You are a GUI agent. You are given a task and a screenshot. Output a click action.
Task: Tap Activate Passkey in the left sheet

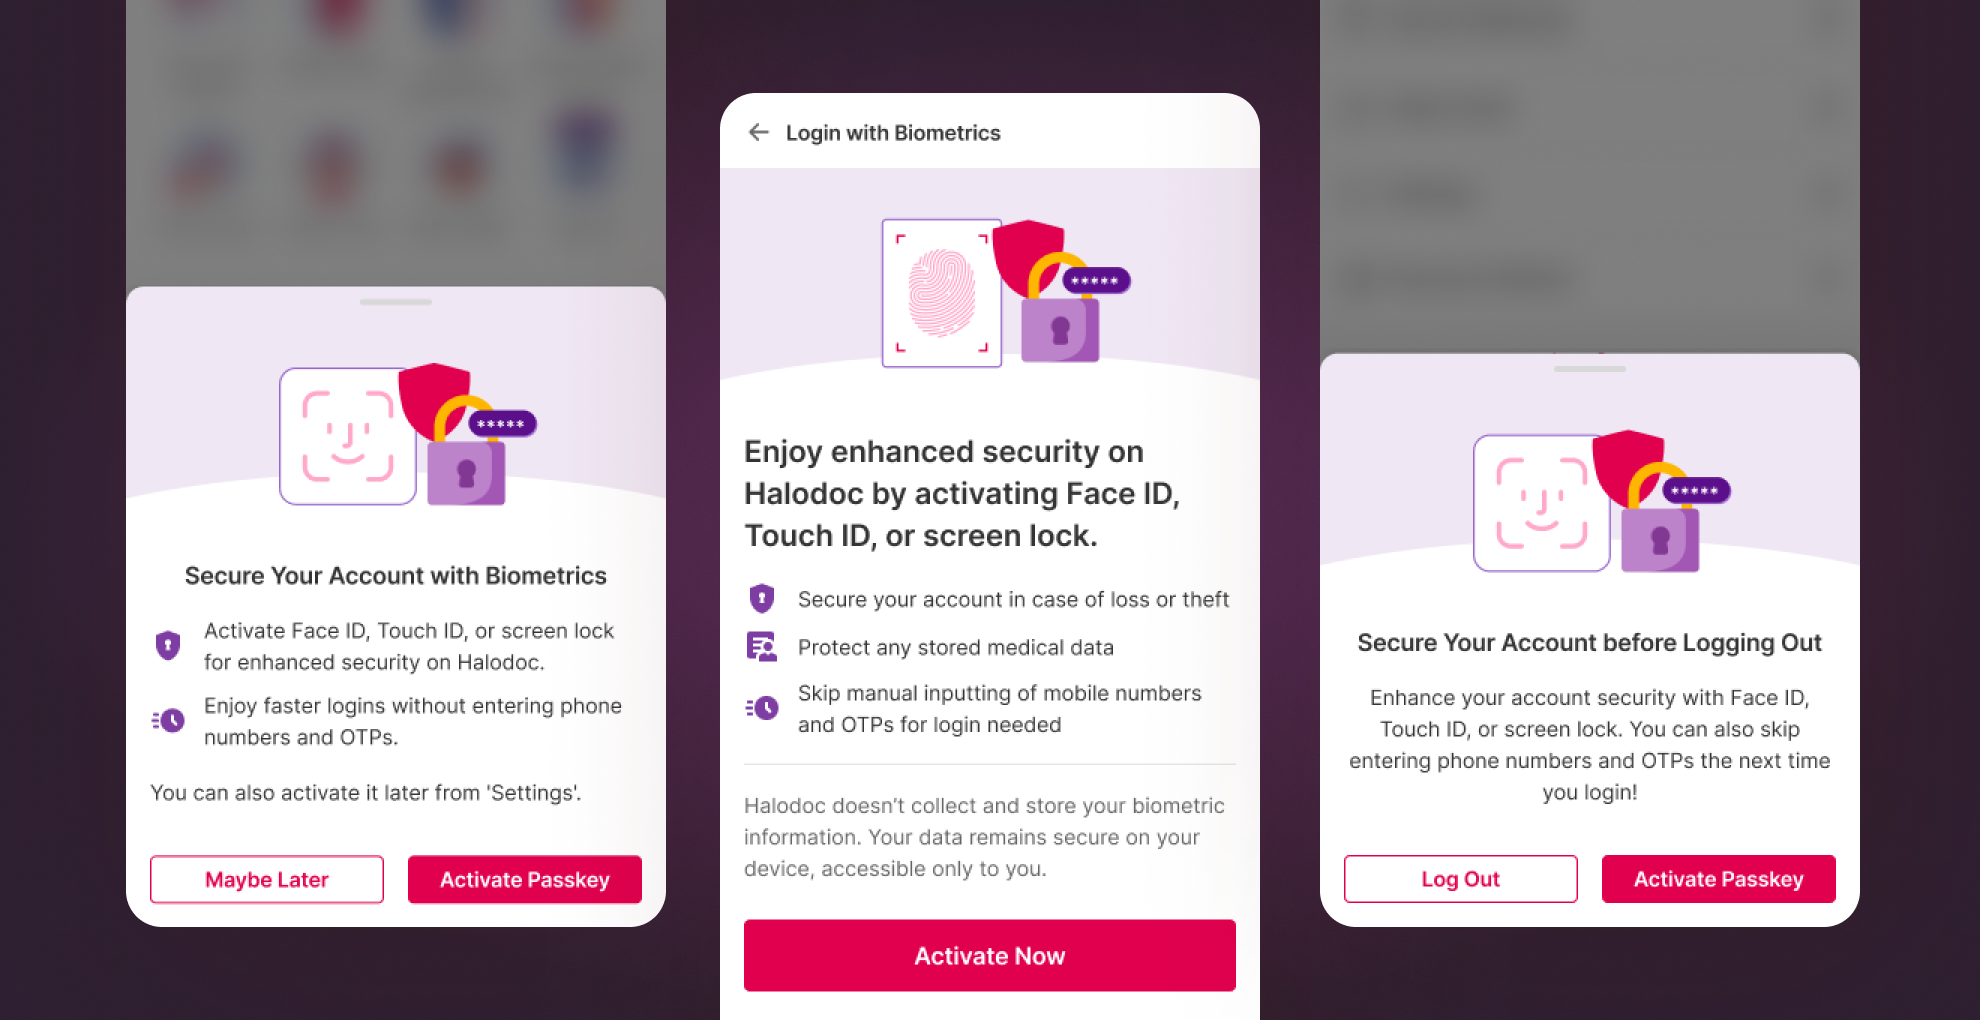coord(525,879)
